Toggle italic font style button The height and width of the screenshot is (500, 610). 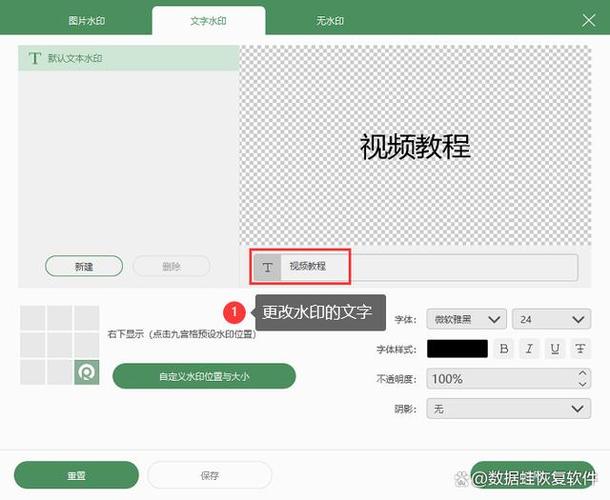pyautogui.click(x=530, y=349)
